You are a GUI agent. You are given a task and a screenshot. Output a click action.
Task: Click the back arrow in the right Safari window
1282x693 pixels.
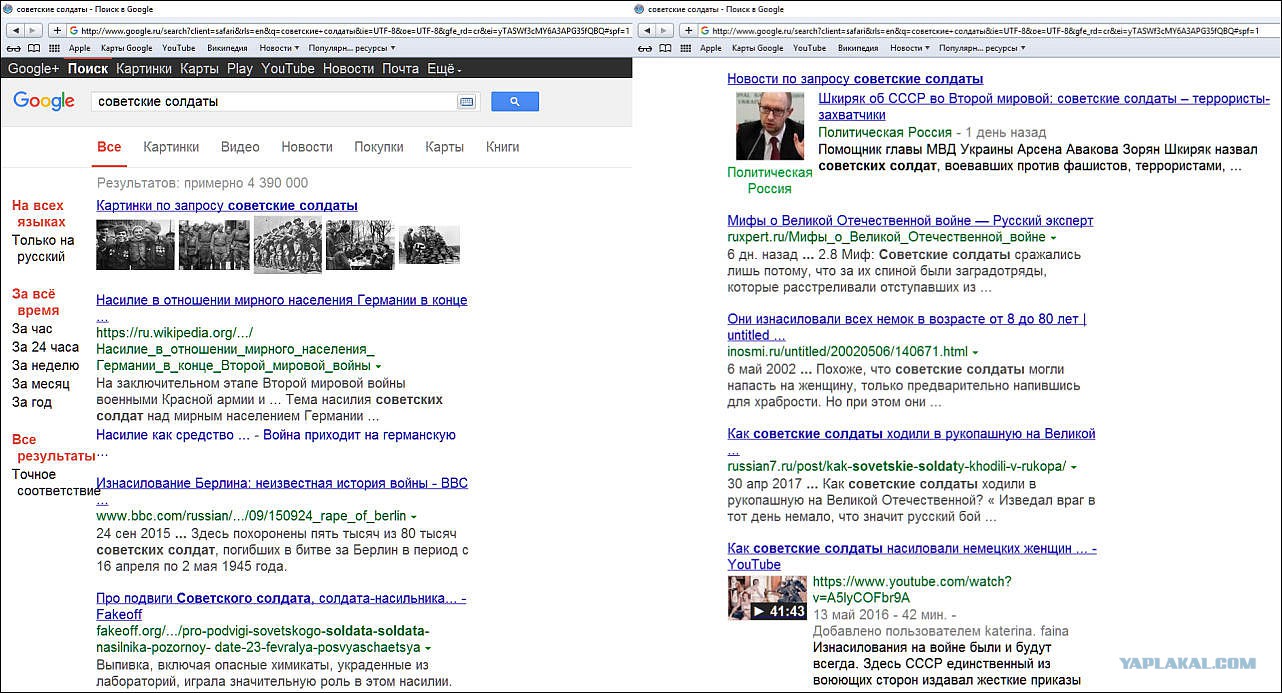[x=645, y=31]
